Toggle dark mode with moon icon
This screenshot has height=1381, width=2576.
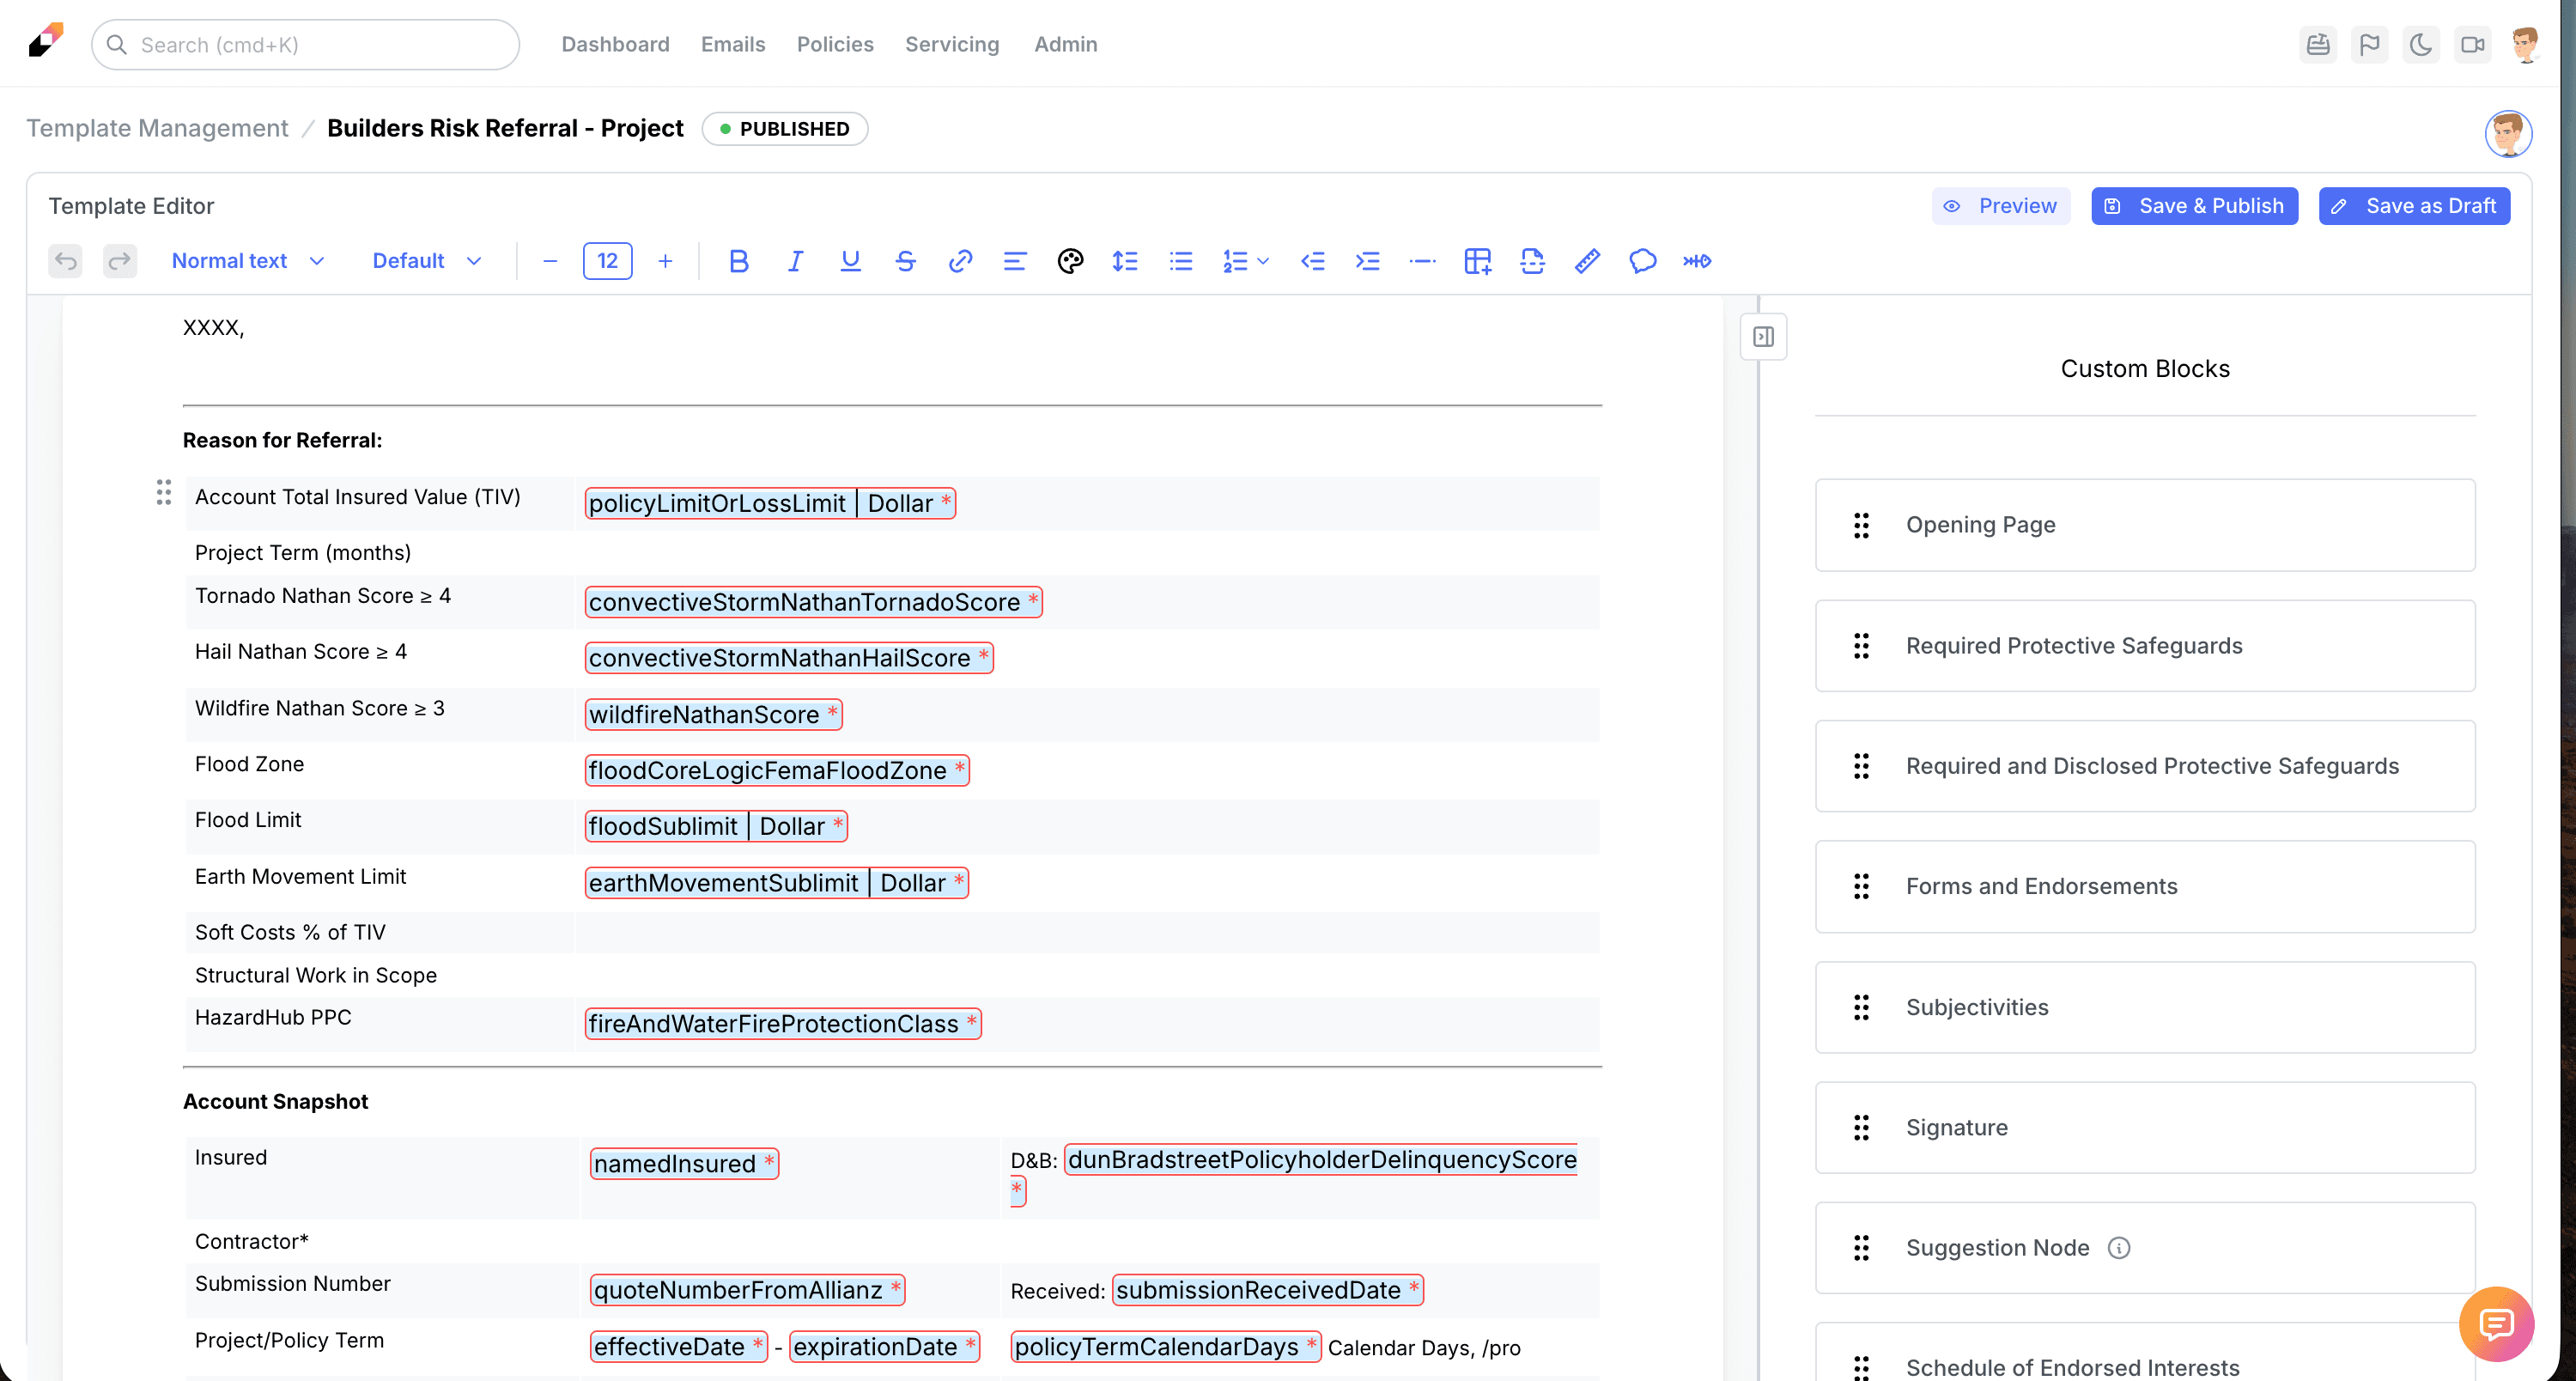(x=2421, y=45)
